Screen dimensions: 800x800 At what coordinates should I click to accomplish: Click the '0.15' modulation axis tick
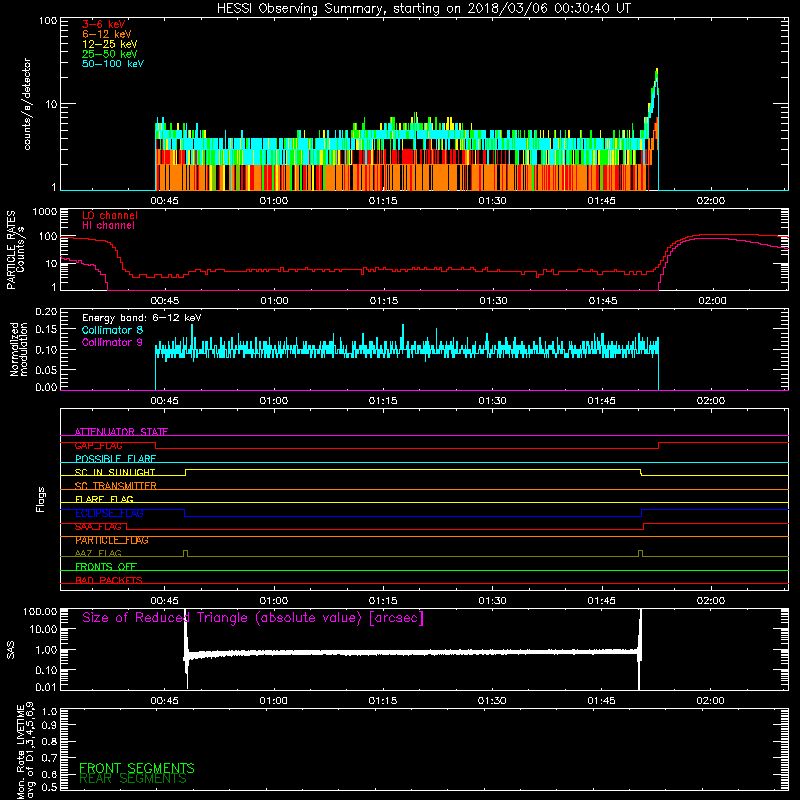coord(46,330)
